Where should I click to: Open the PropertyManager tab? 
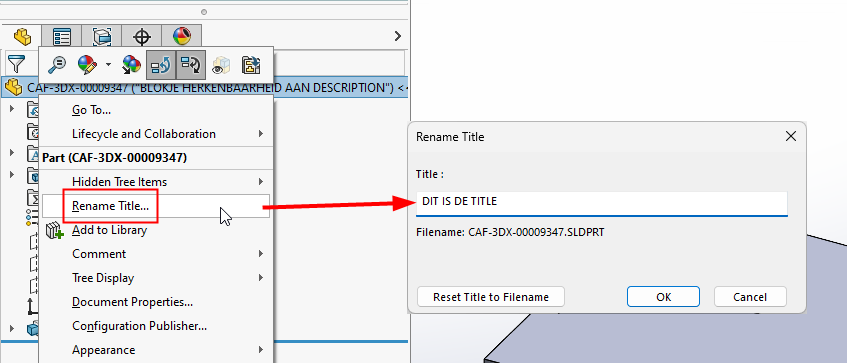pyautogui.click(x=62, y=37)
